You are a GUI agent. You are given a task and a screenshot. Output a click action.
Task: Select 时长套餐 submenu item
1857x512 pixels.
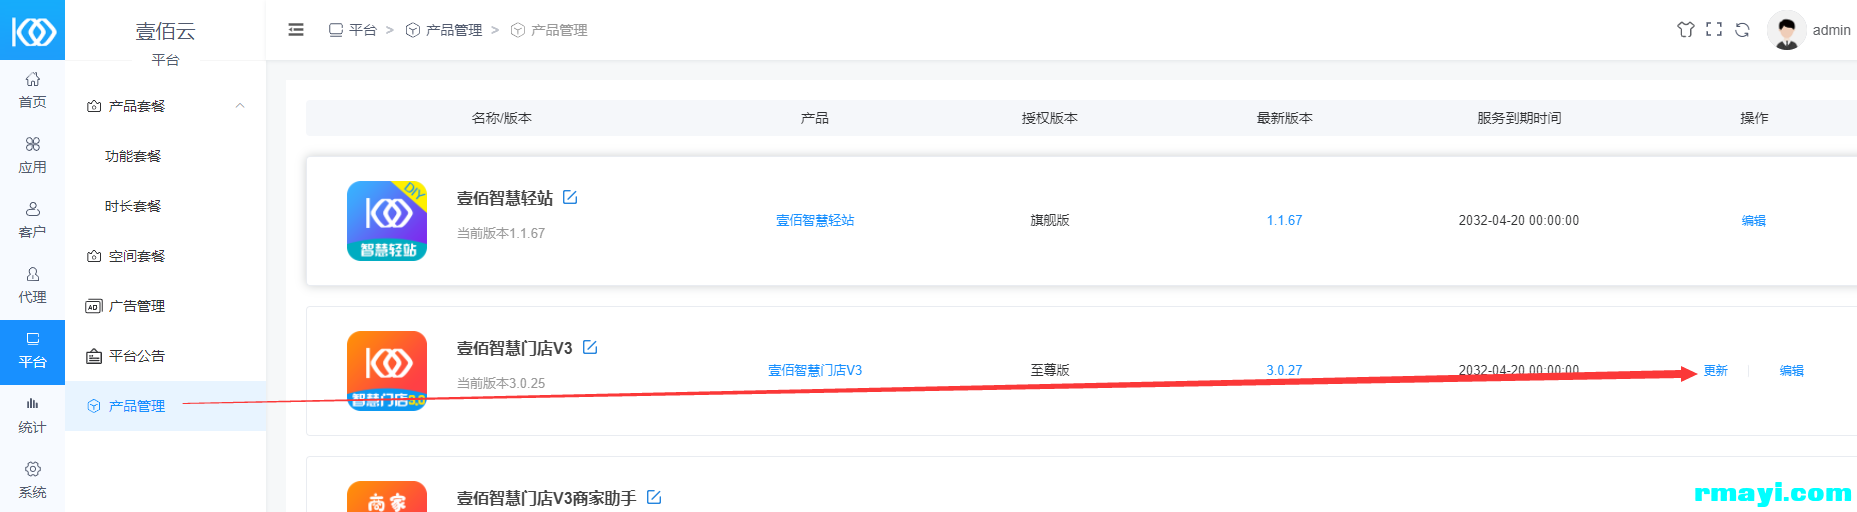tap(133, 206)
